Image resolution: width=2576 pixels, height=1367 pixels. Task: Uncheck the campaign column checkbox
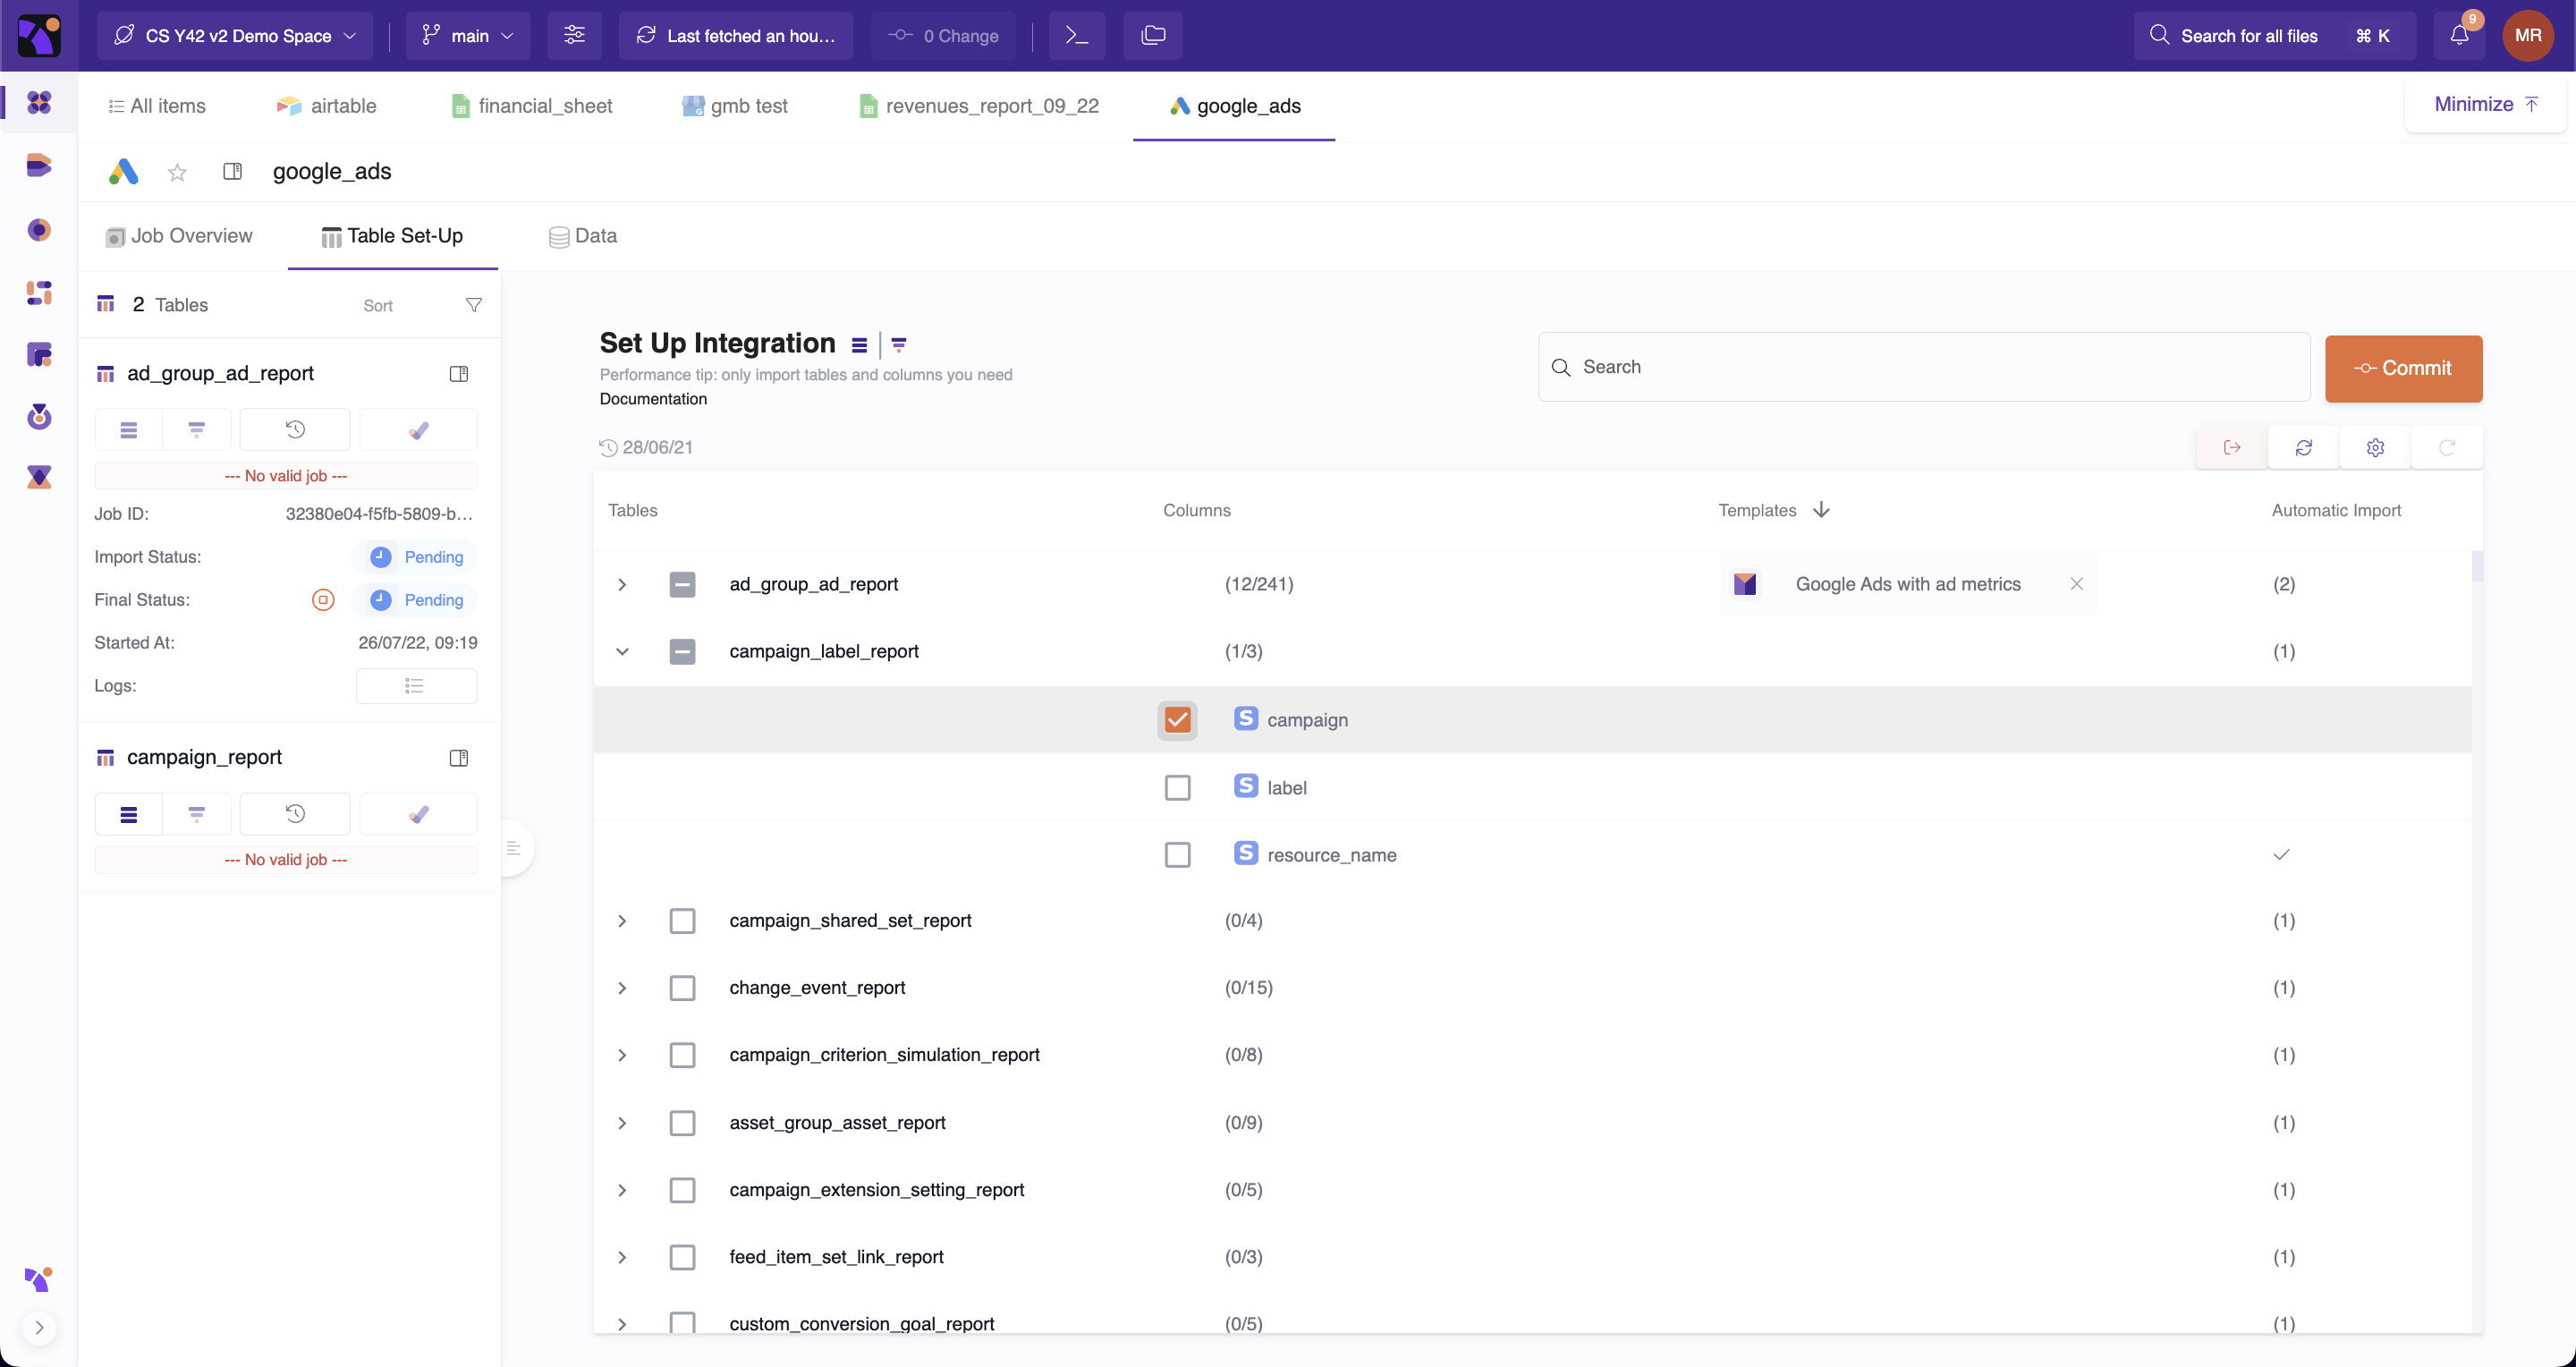[1177, 720]
